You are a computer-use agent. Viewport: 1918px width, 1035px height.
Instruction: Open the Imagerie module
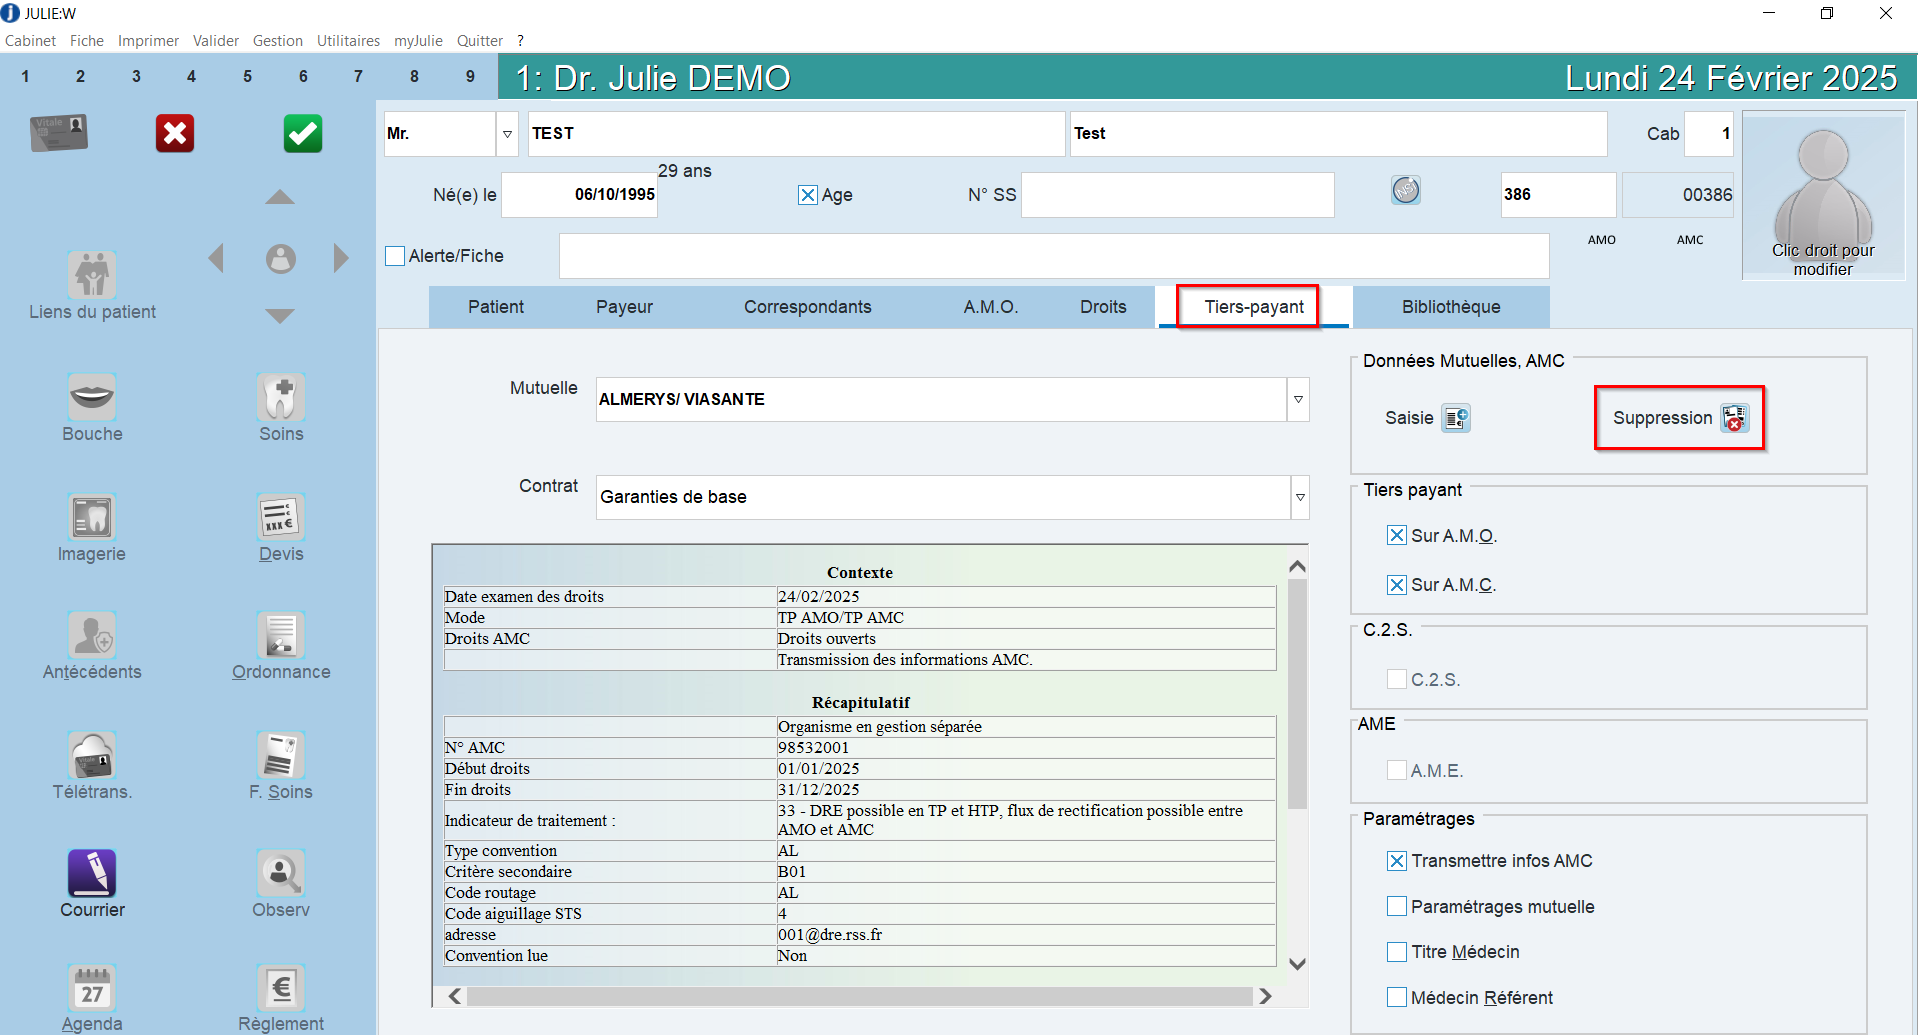92,517
